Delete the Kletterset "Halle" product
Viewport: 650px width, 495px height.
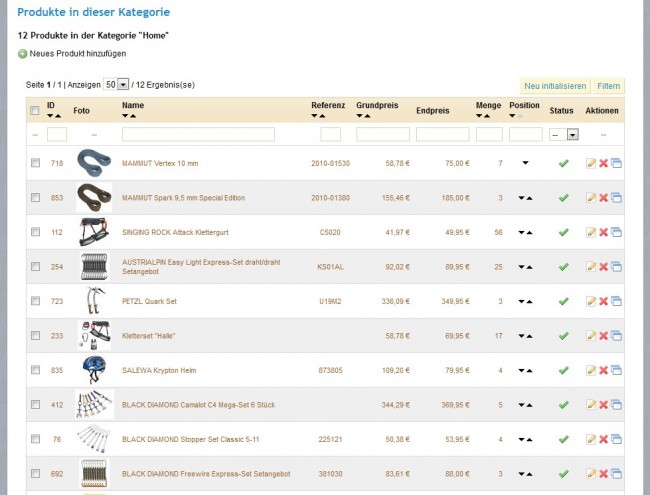(x=604, y=336)
